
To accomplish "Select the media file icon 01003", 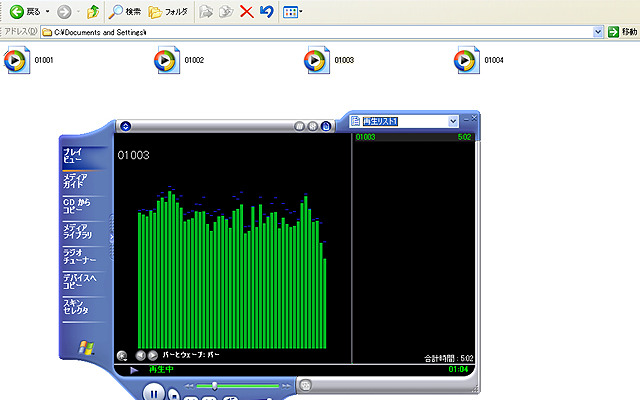I will pyautogui.click(x=316, y=60).
